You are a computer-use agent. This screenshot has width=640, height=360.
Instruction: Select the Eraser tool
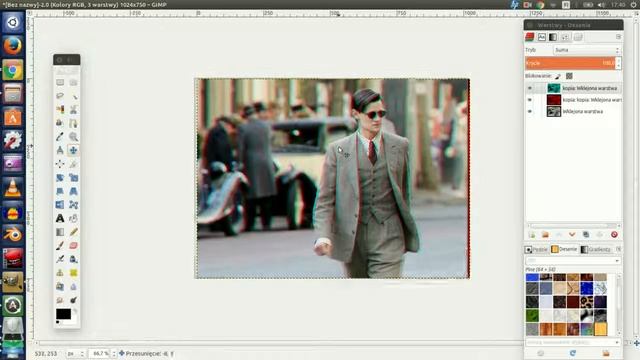tap(73, 245)
